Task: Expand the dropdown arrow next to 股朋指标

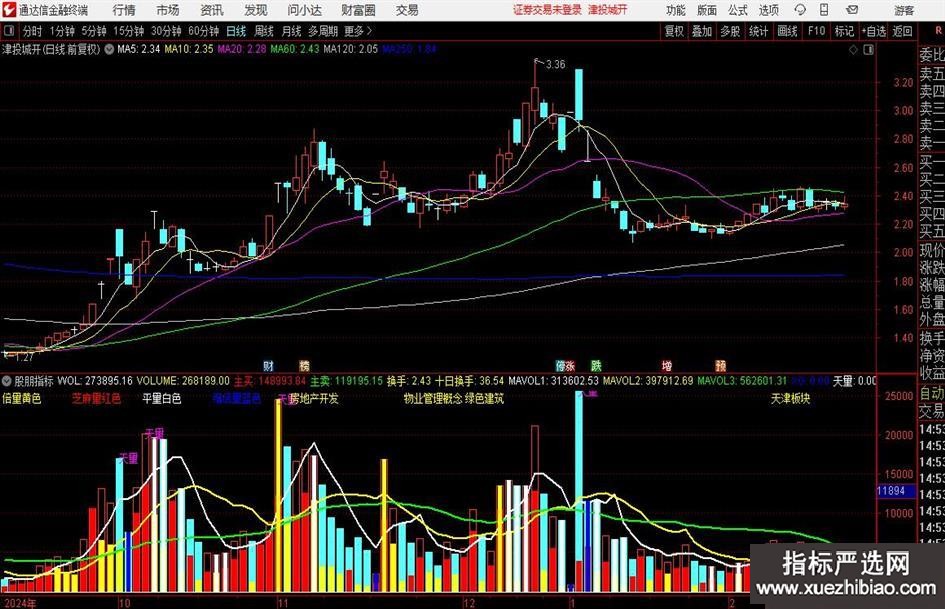Action: 7,381
